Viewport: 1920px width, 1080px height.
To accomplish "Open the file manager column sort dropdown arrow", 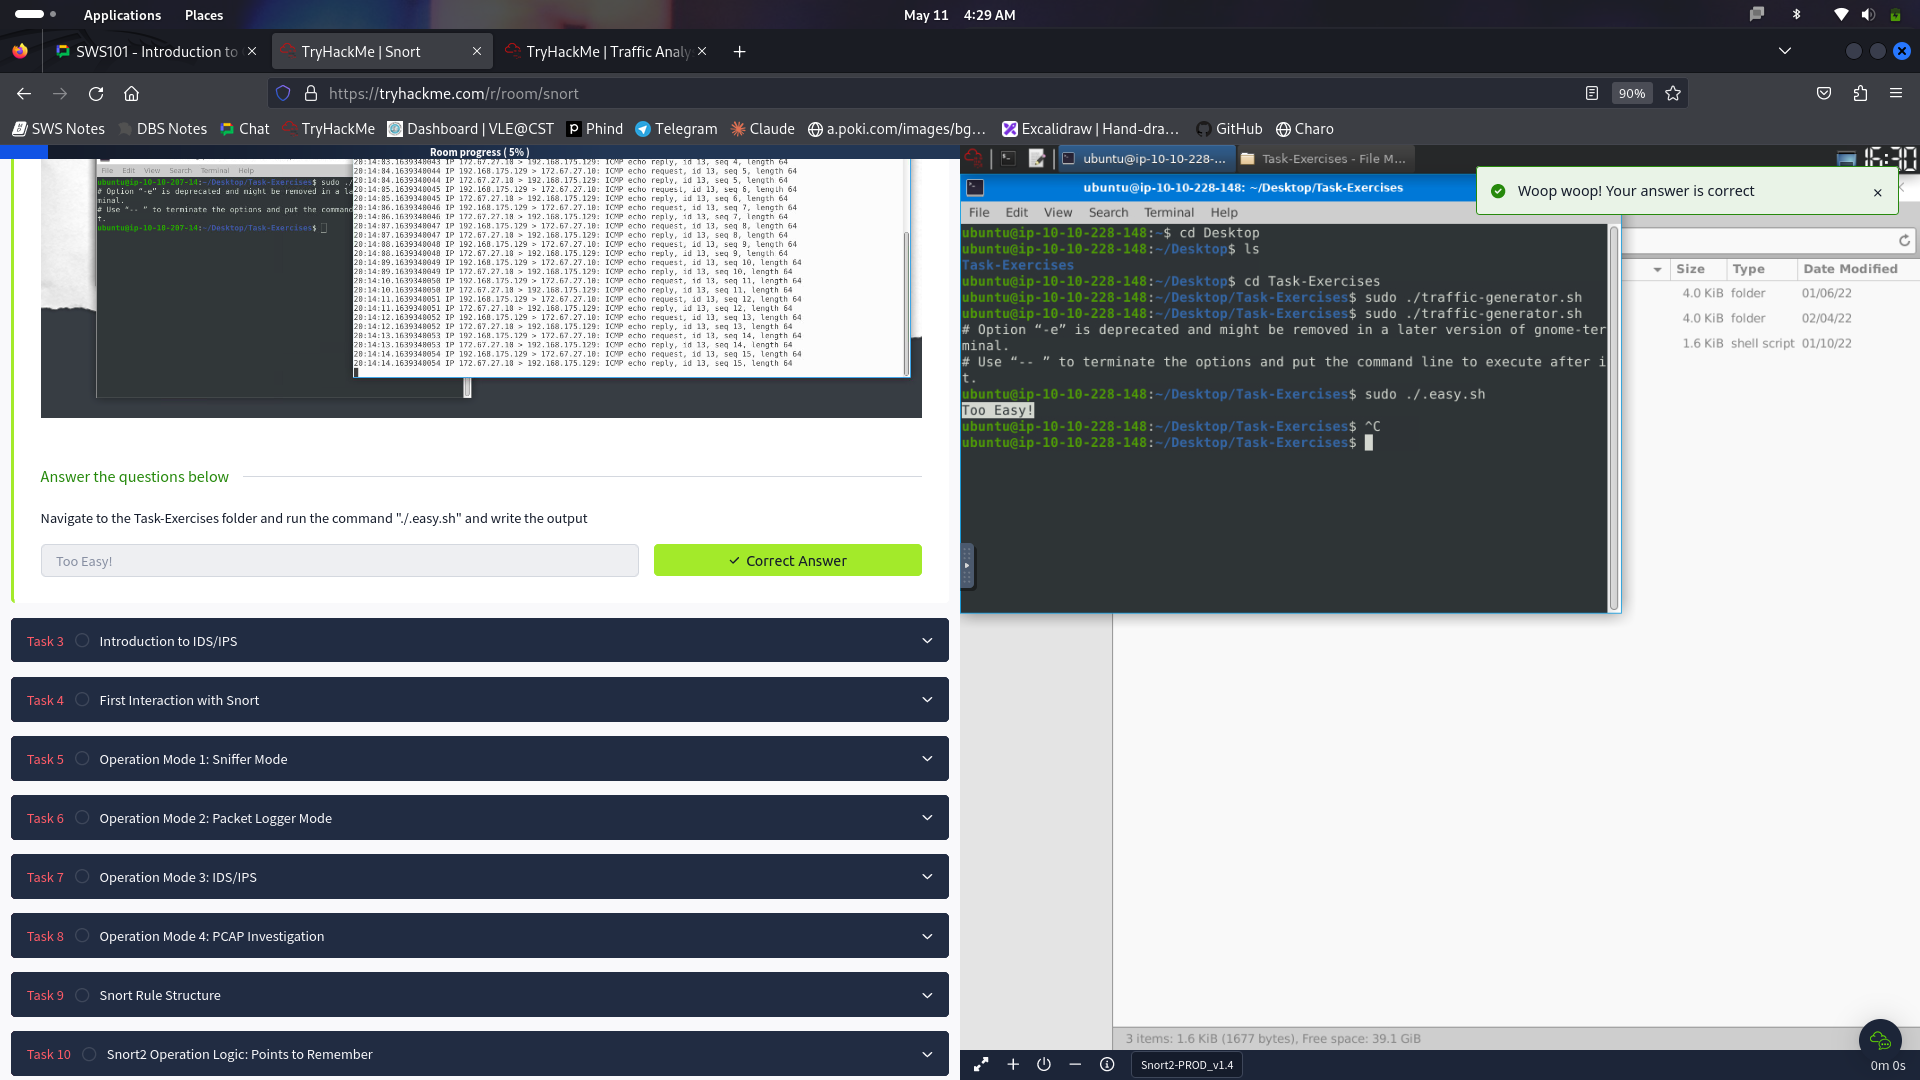I will pos(1657,269).
